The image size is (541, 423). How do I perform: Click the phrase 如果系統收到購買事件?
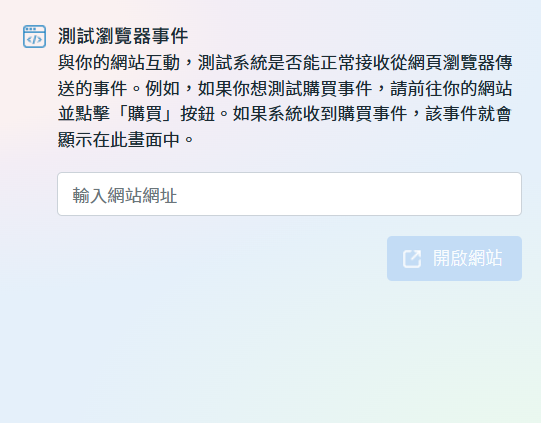pyautogui.click(x=320, y=114)
